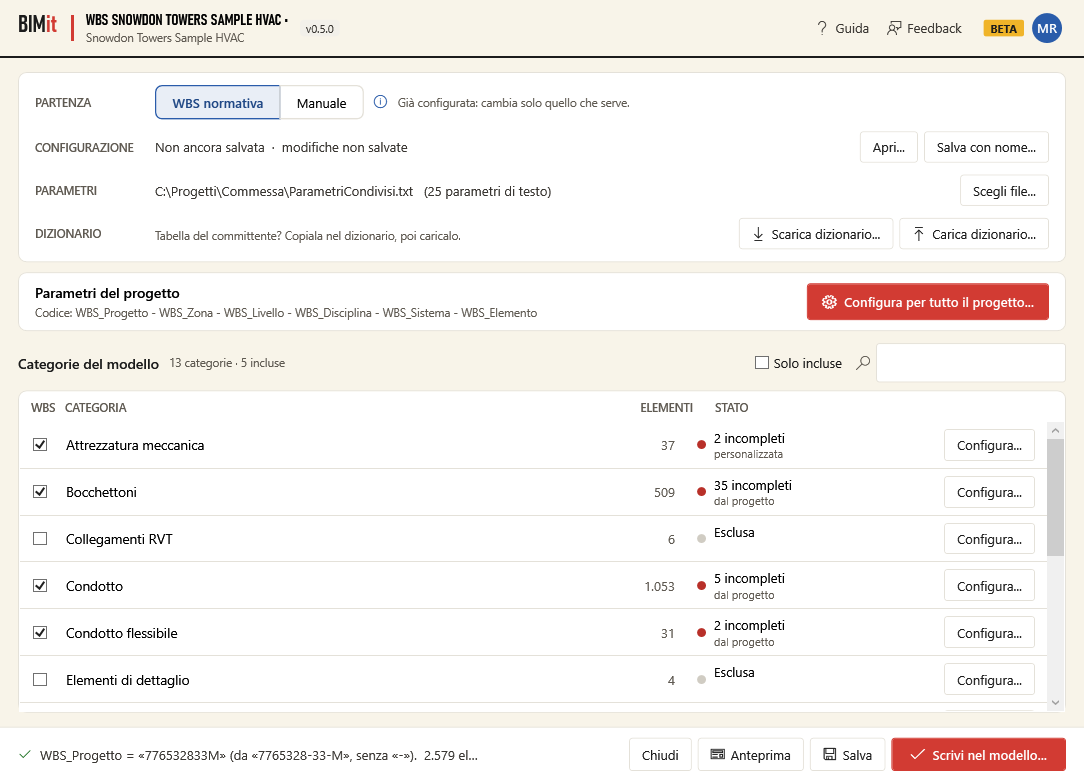Click Carica dizionario...
Screen dimensions: 1084x781
973,234
